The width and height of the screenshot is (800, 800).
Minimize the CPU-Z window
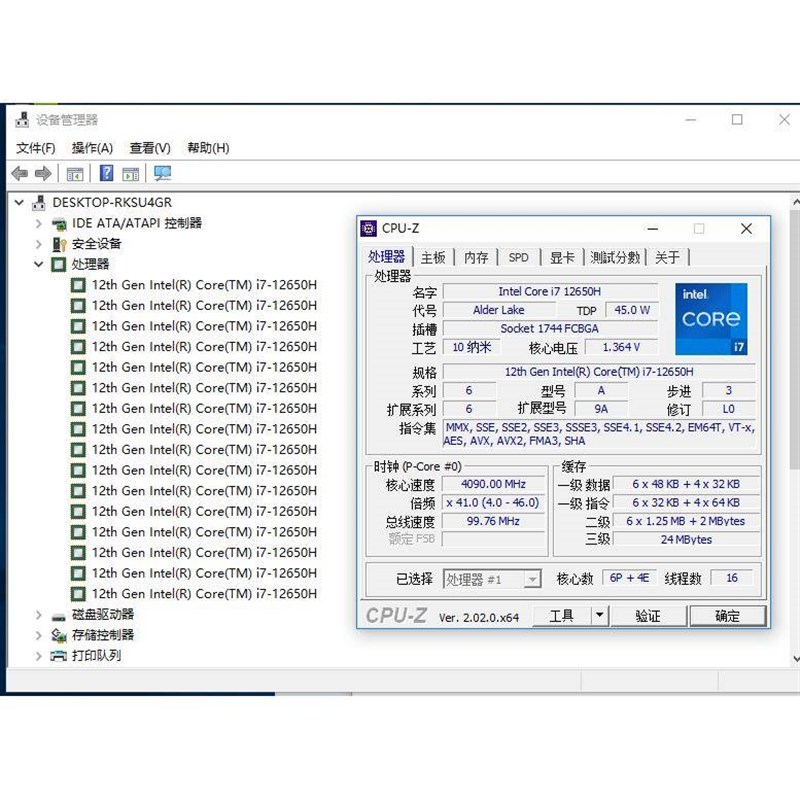(x=653, y=229)
